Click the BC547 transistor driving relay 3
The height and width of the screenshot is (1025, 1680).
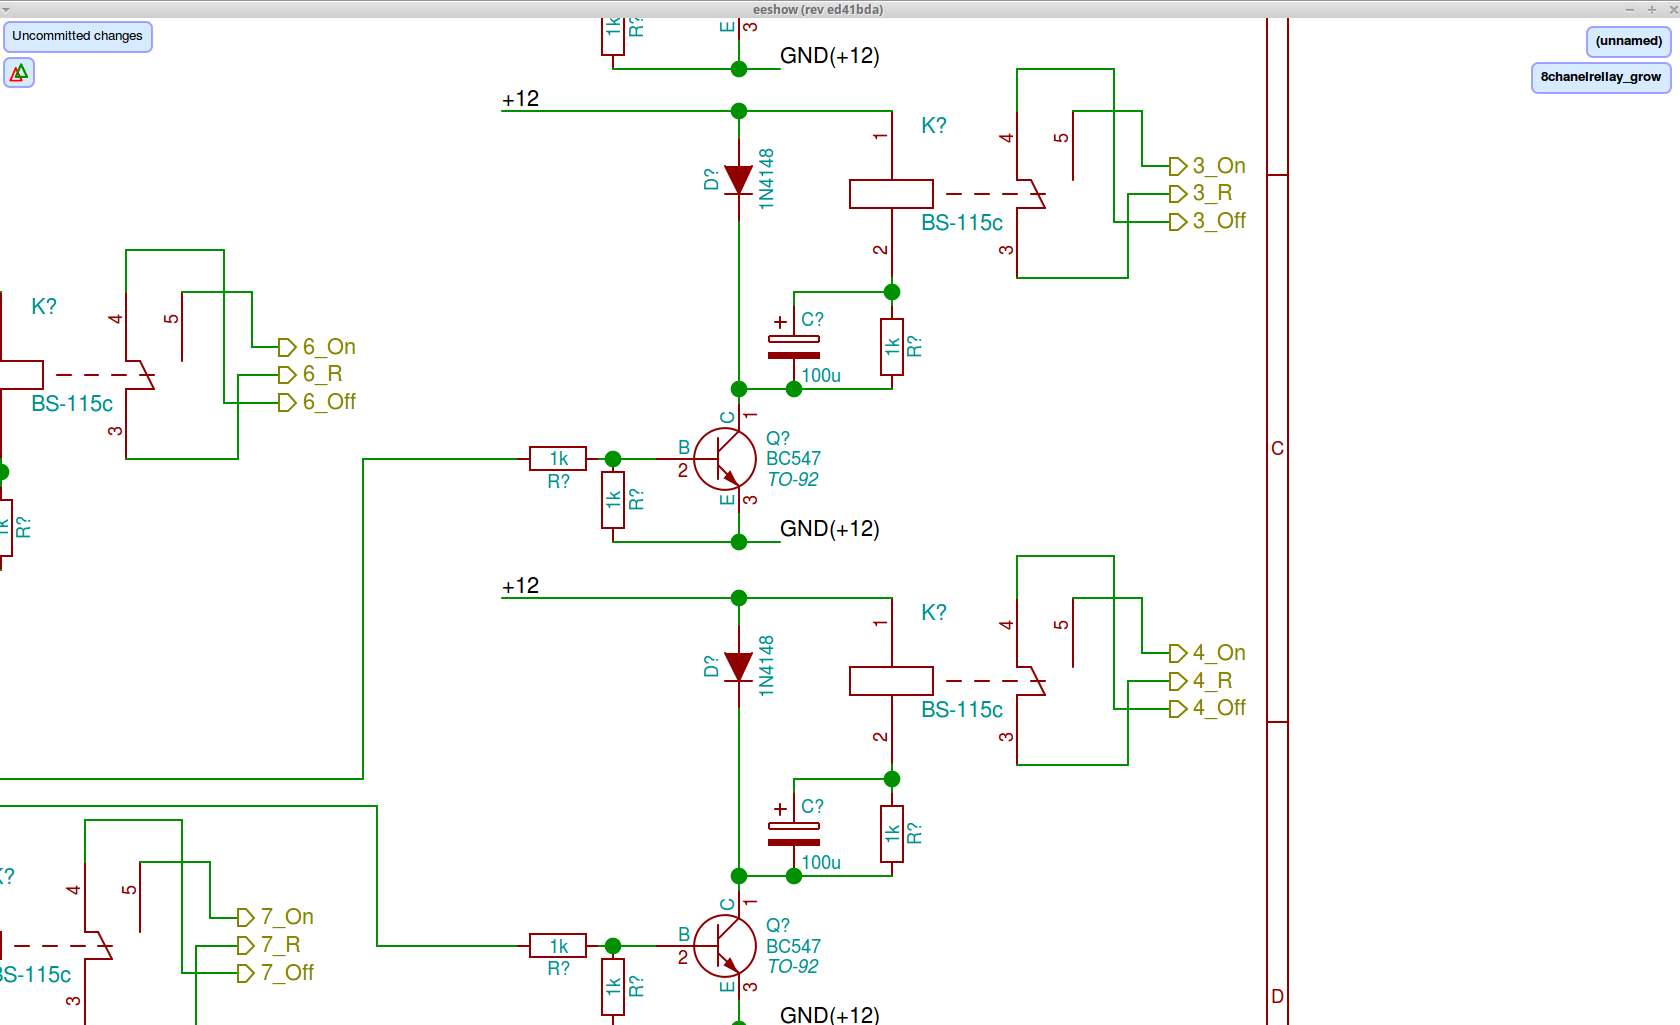[725, 459]
